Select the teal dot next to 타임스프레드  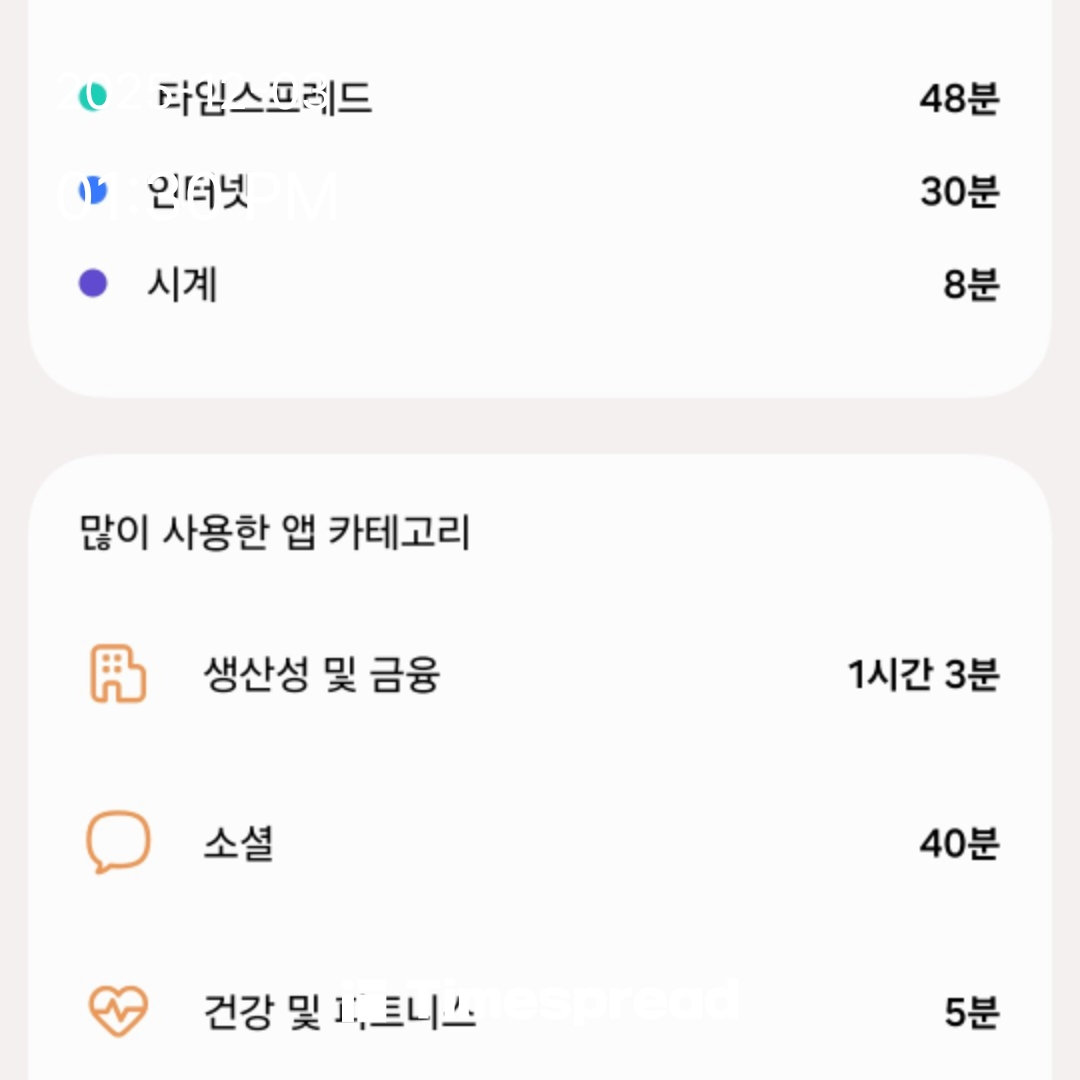(x=92, y=98)
